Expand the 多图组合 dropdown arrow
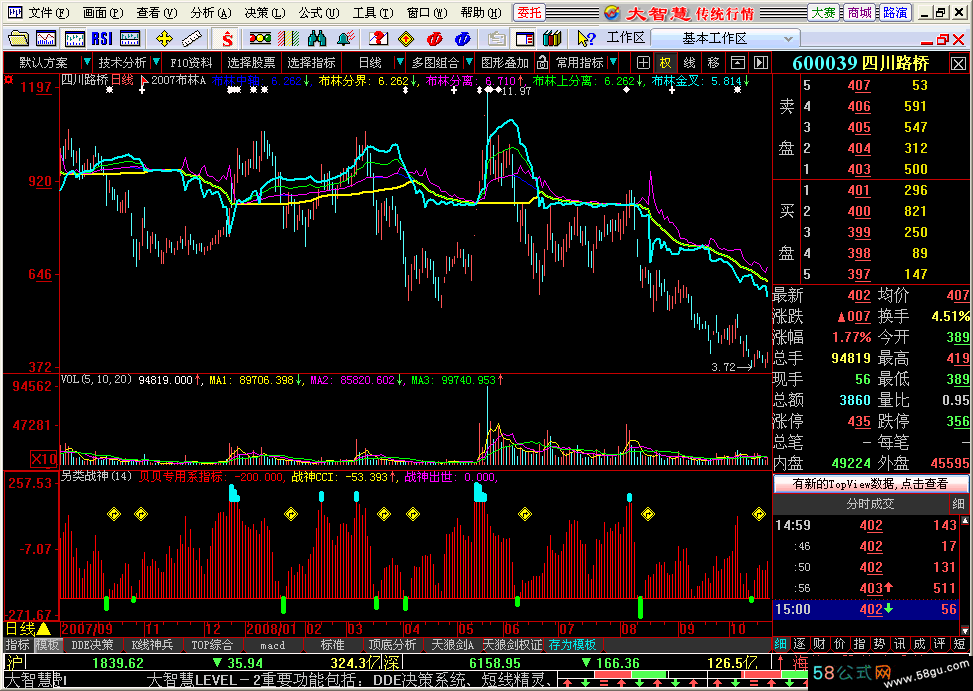The height and width of the screenshot is (691, 973). point(469,62)
